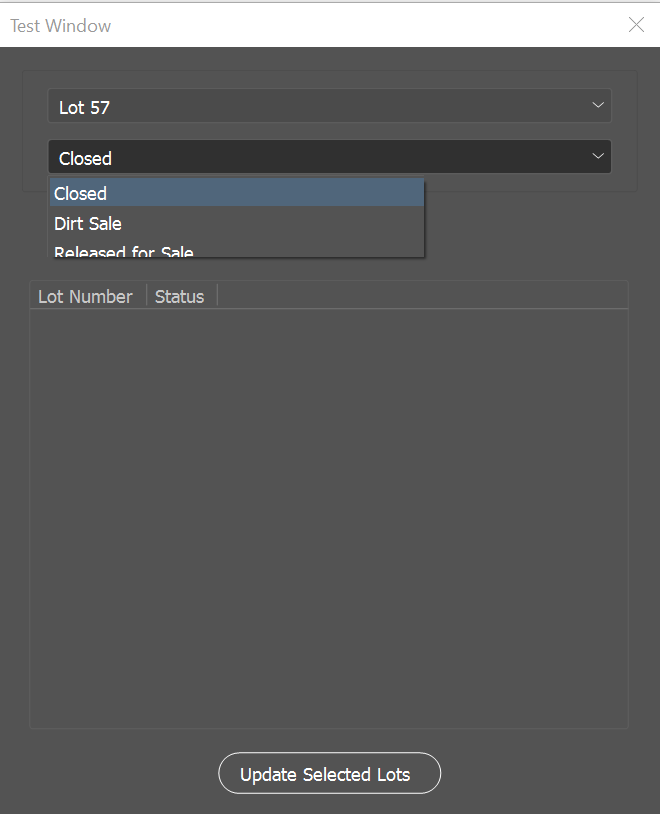Click the "Lot 57" text in the lot selector
Image resolution: width=660 pixels, height=814 pixels.
pos(84,107)
